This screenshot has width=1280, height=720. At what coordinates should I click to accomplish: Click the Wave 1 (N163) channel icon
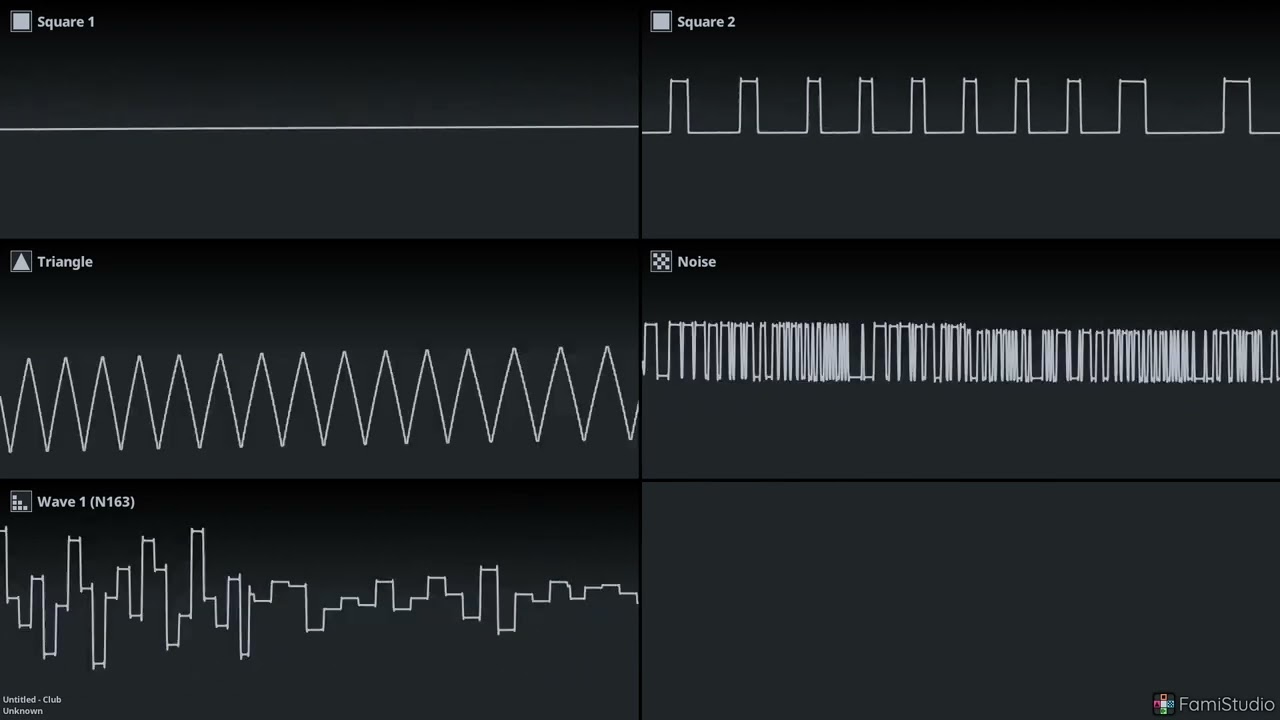(x=21, y=502)
